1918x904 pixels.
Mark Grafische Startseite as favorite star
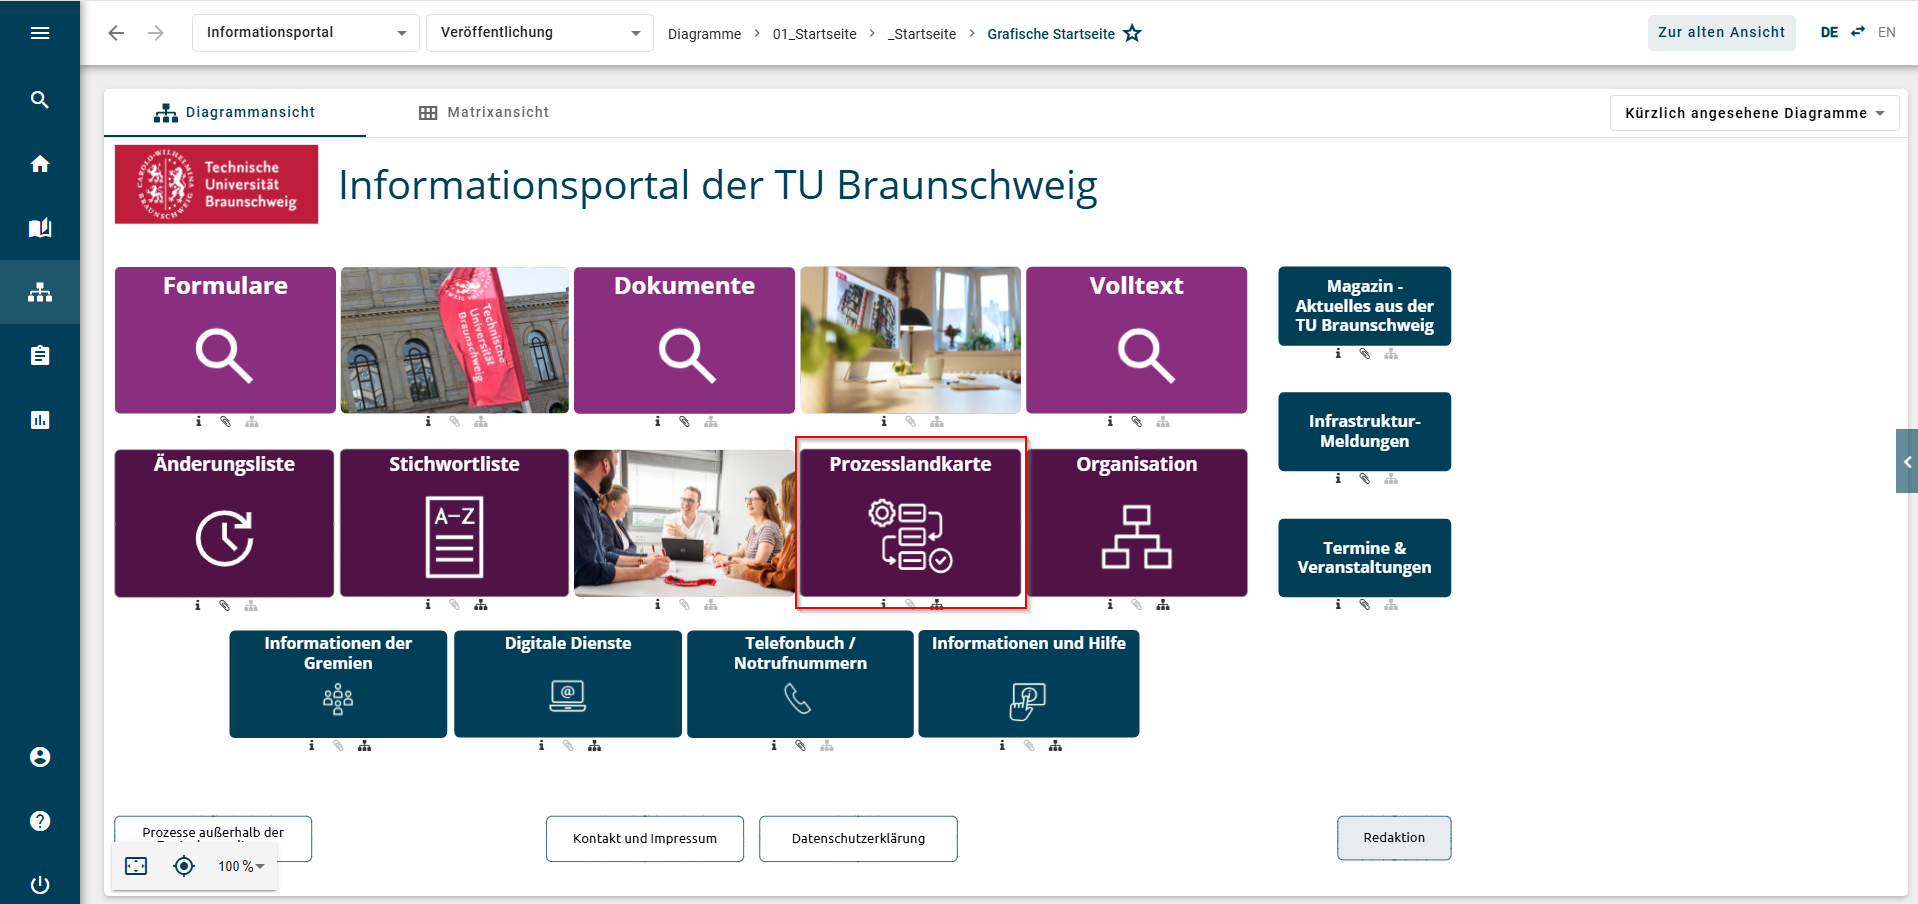click(x=1132, y=33)
